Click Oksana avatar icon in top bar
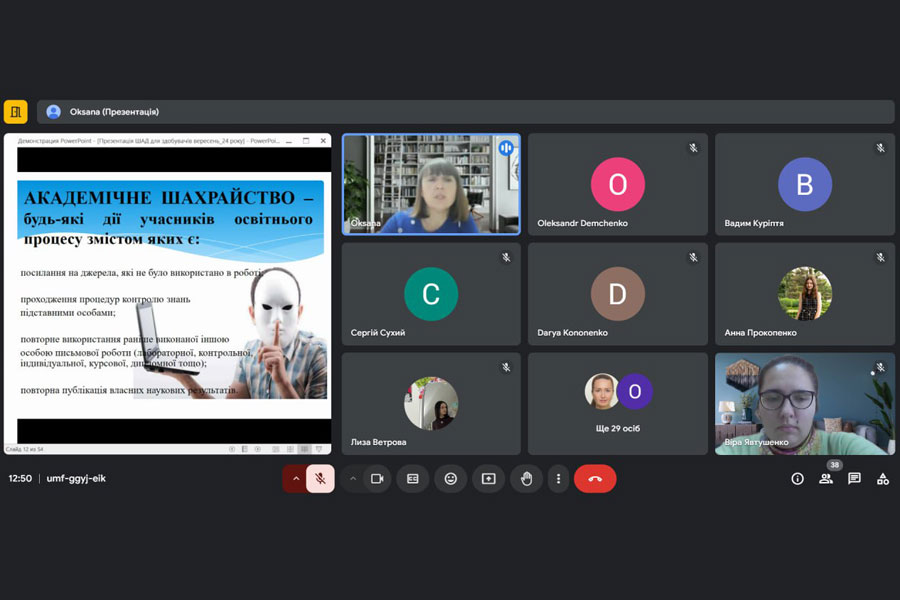This screenshot has height=600, width=900. [x=53, y=111]
